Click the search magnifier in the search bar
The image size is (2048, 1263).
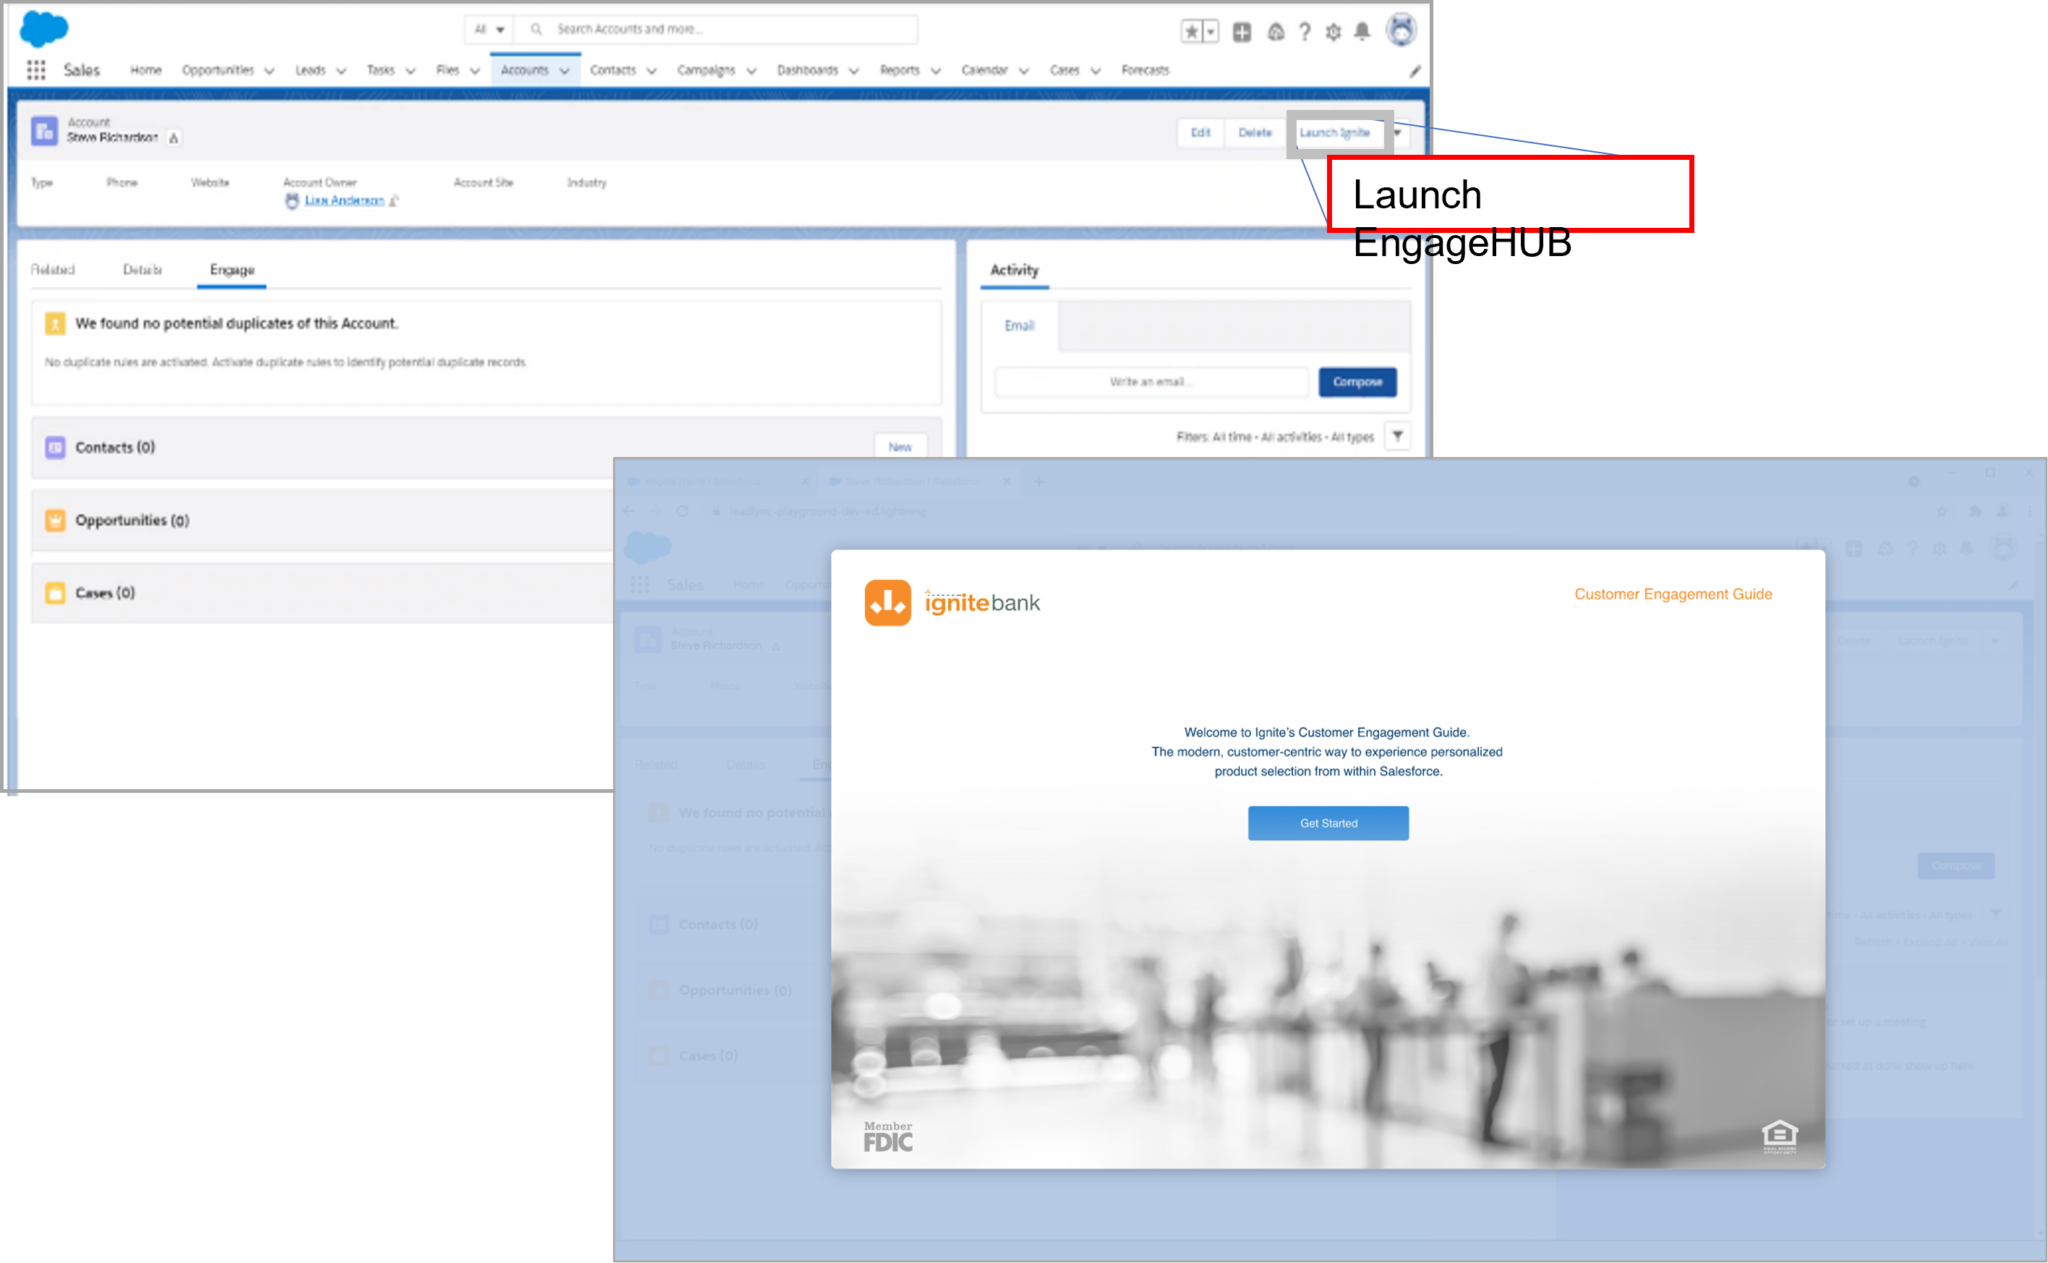click(534, 29)
